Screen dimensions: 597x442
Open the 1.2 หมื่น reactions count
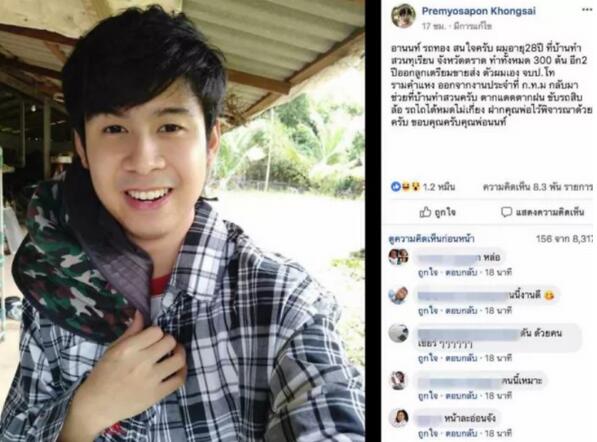pos(439,187)
